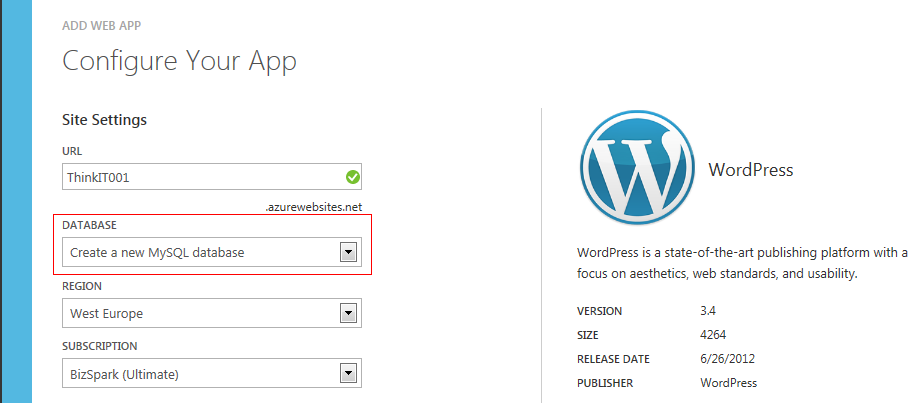The width and height of the screenshot is (915, 403).
Task: Click the WordPress description paragraph
Action: (x=742, y=263)
